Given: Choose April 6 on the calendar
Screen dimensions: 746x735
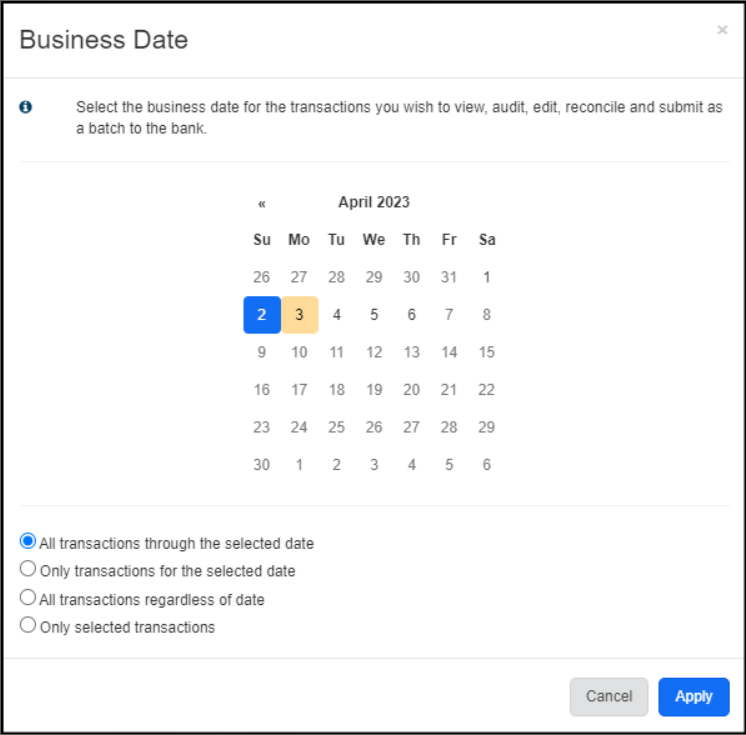Looking at the screenshot, I should pos(412,314).
